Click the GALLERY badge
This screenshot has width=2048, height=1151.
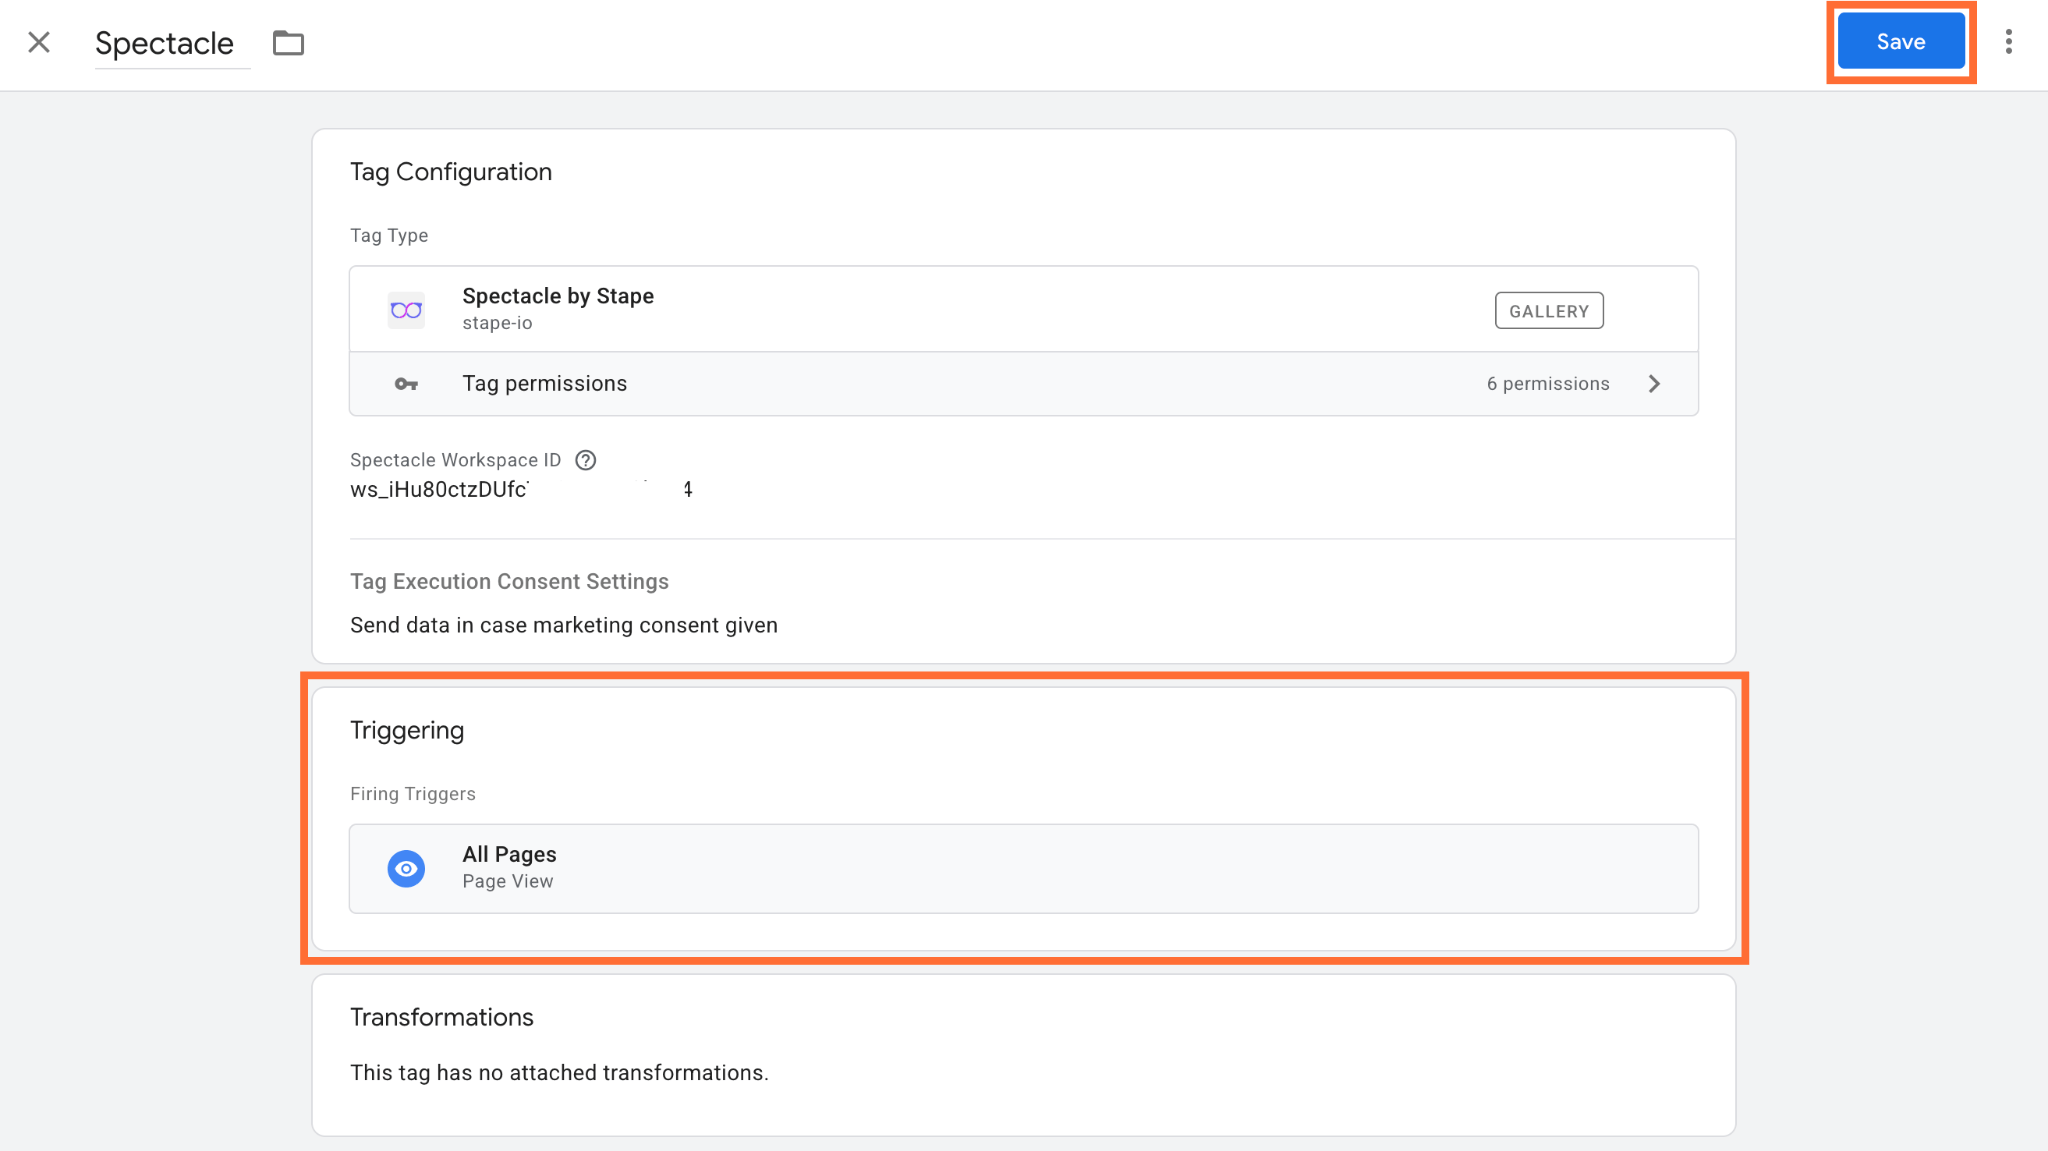(x=1549, y=310)
